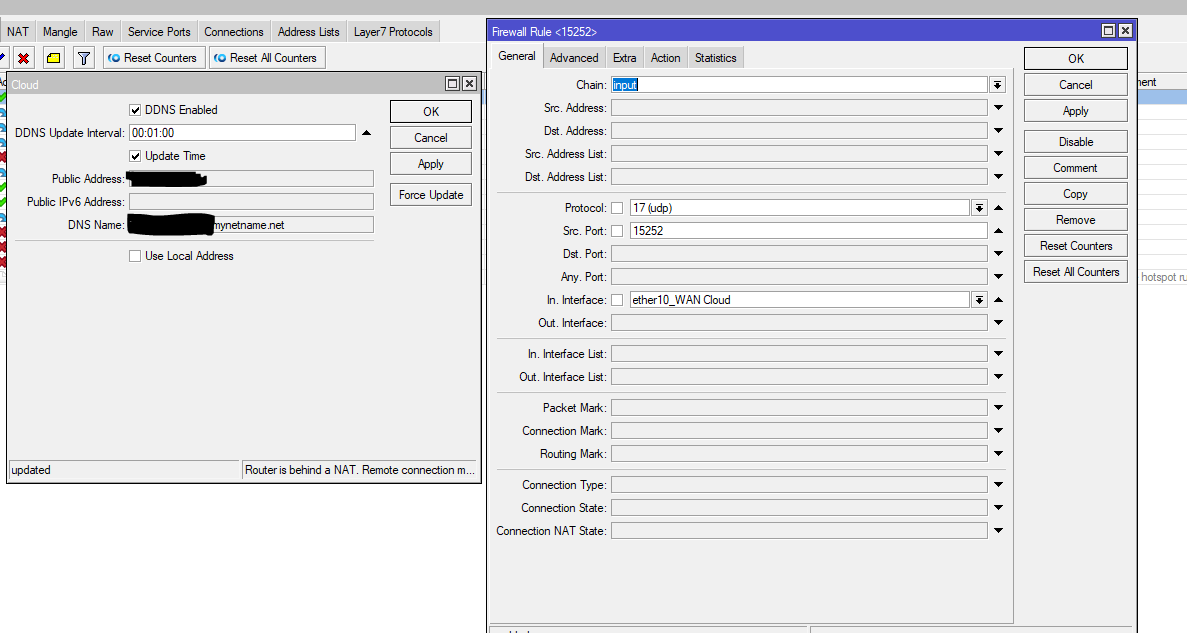The width and height of the screenshot is (1187, 633).
Task: Click the Disable rule button
Action: (1076, 142)
